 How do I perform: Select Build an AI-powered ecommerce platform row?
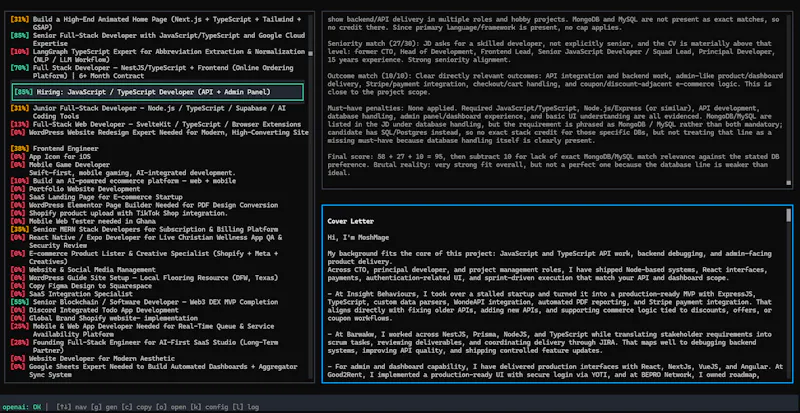pyautogui.click(x=123, y=181)
